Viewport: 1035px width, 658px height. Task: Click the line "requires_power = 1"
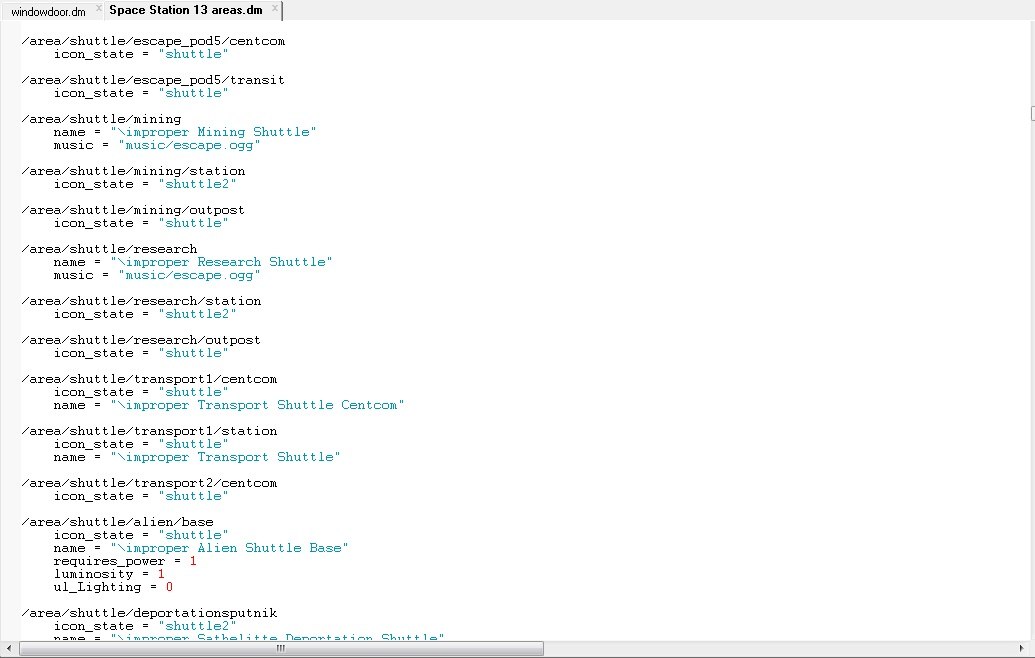click(125, 561)
